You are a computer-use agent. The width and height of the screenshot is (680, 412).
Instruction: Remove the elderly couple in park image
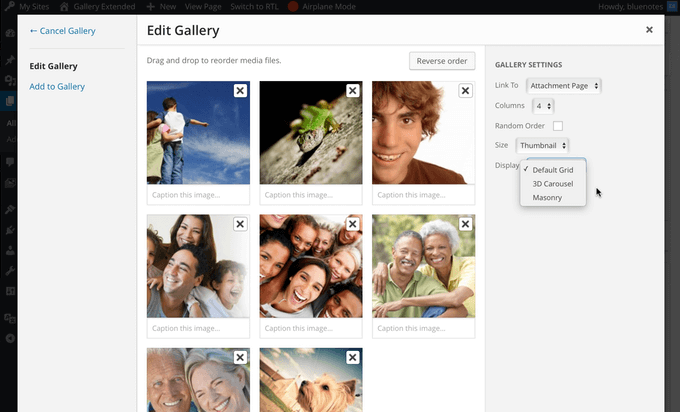[x=465, y=224]
